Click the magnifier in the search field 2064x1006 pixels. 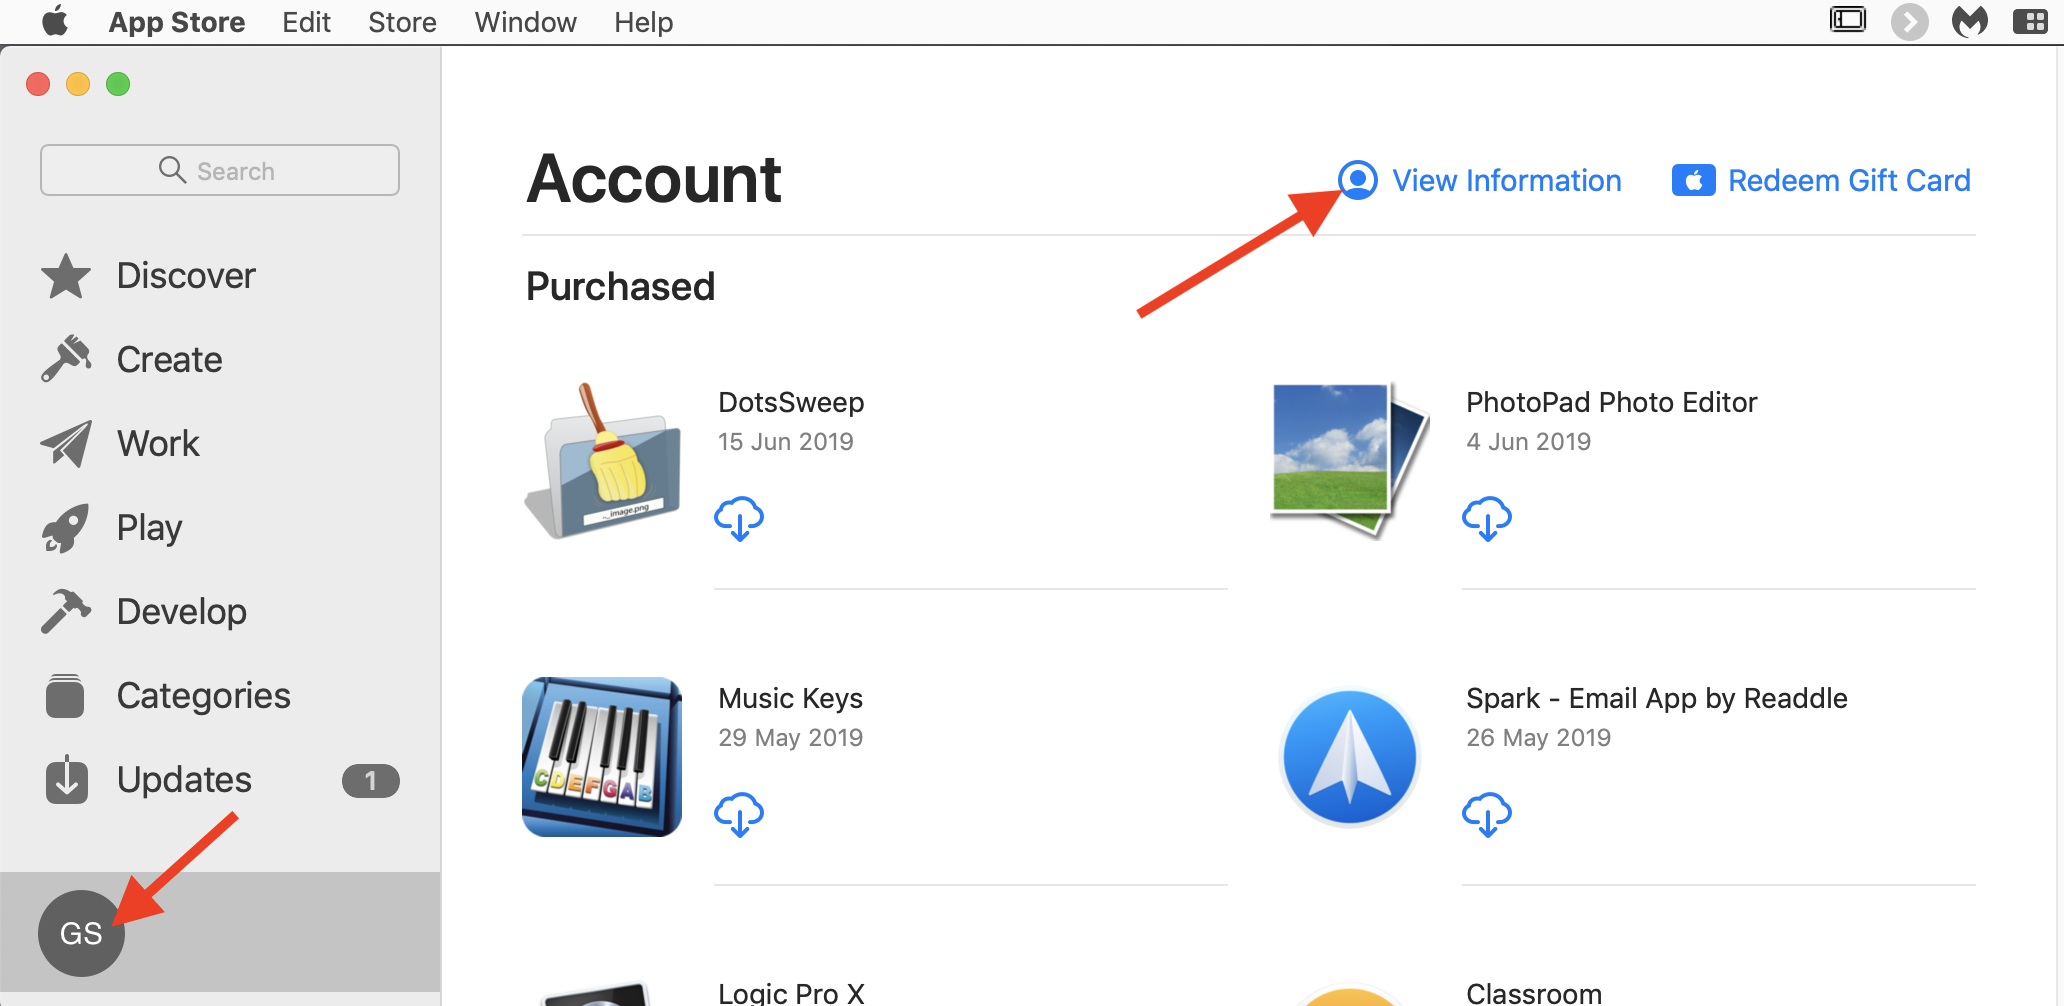coord(172,170)
